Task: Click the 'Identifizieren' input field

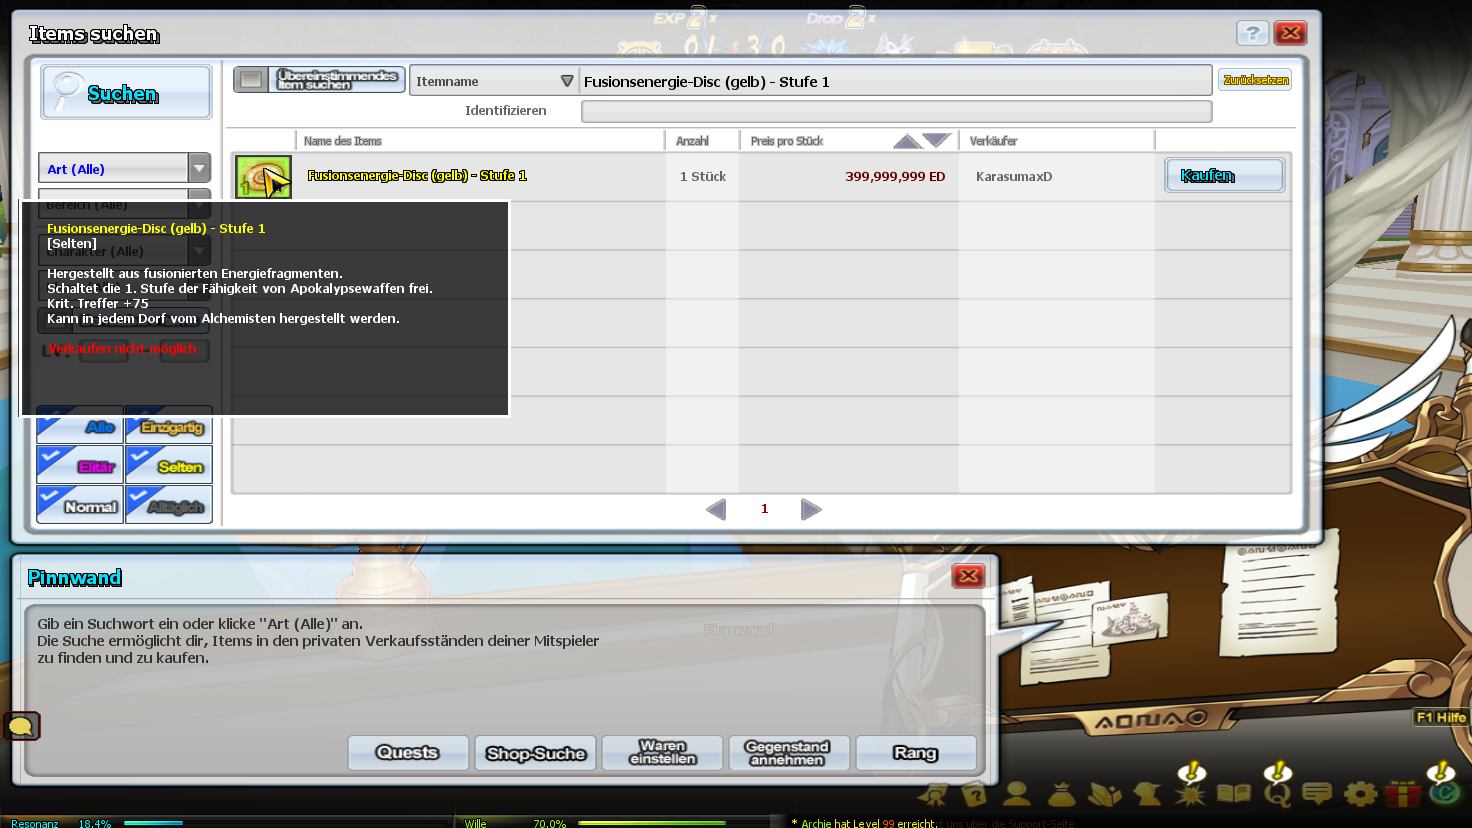Action: pyautogui.click(x=896, y=111)
